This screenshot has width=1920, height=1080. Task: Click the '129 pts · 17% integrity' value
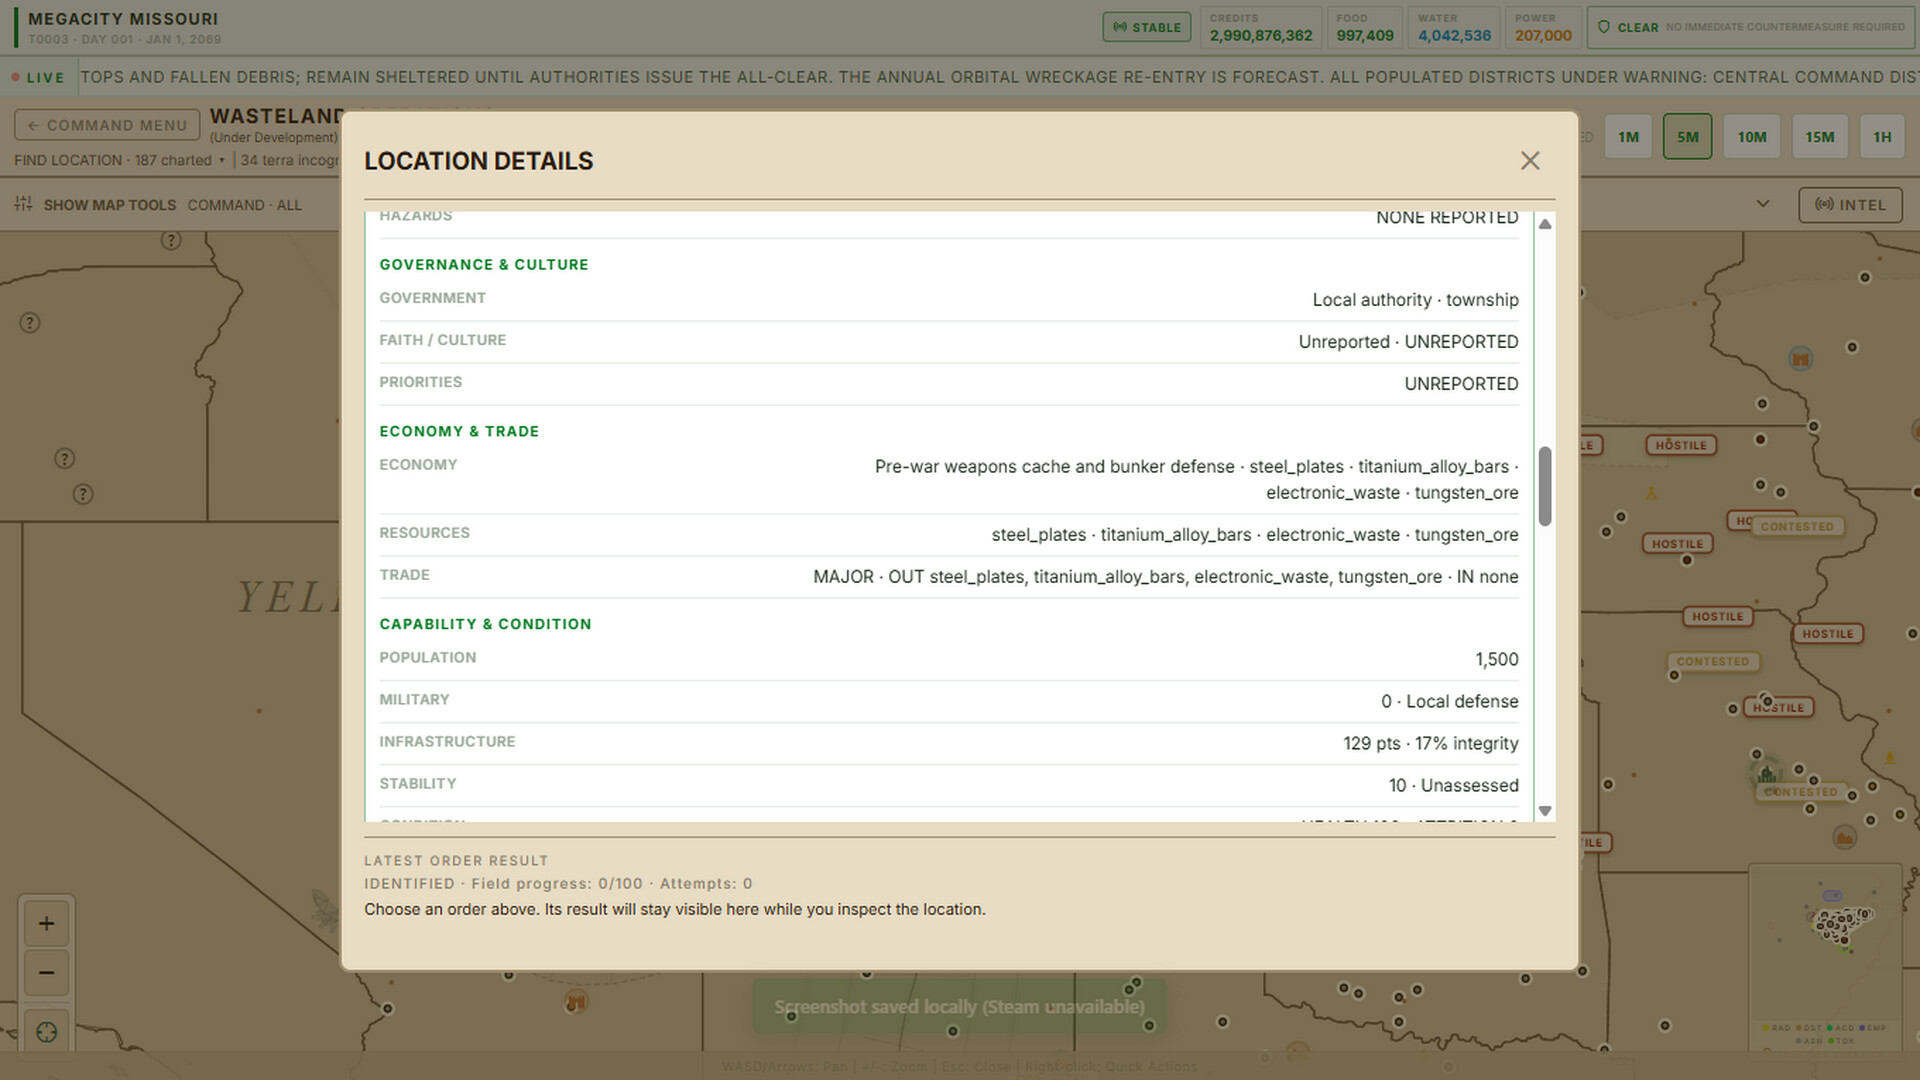(1430, 743)
